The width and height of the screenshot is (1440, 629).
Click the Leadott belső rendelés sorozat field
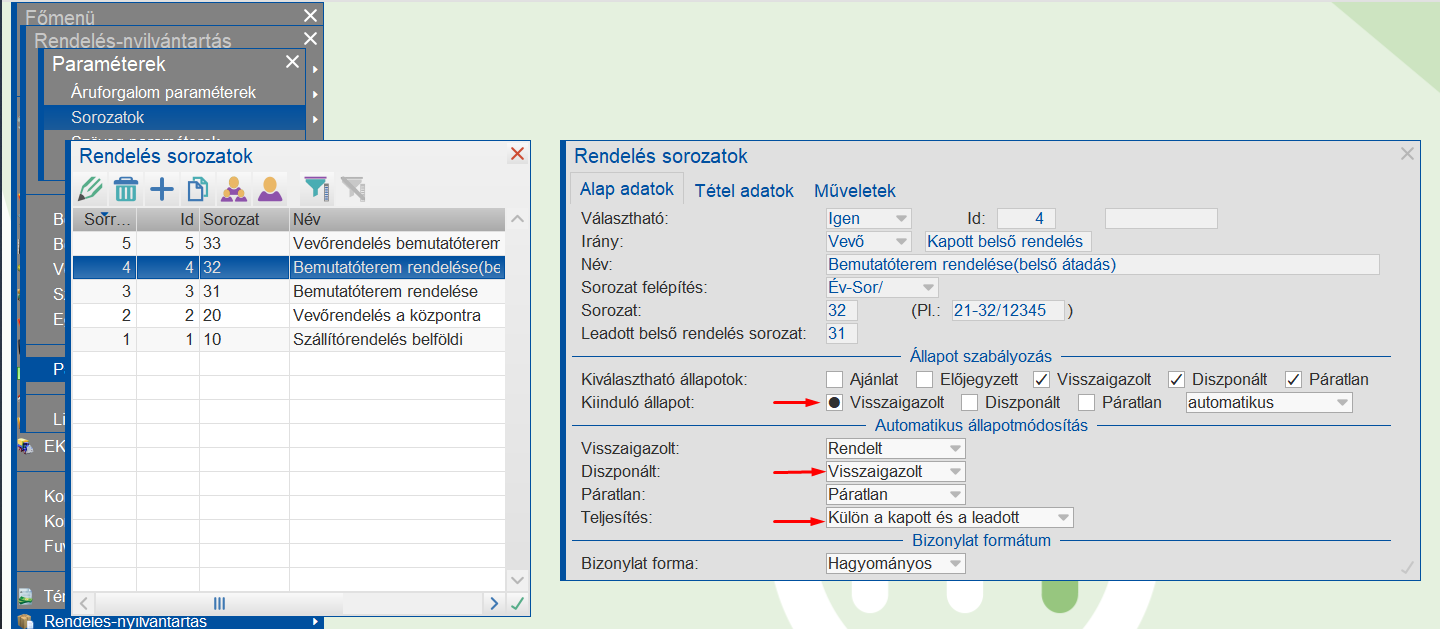coord(842,333)
